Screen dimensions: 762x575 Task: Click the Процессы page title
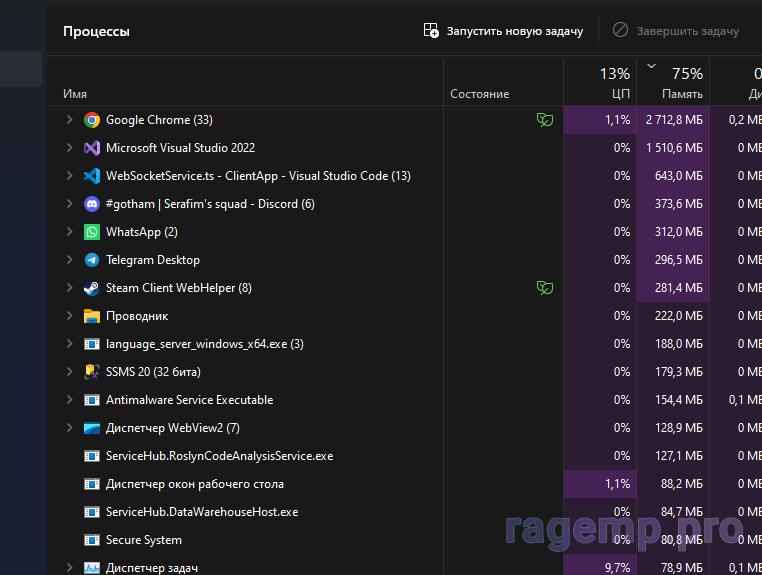click(x=96, y=32)
